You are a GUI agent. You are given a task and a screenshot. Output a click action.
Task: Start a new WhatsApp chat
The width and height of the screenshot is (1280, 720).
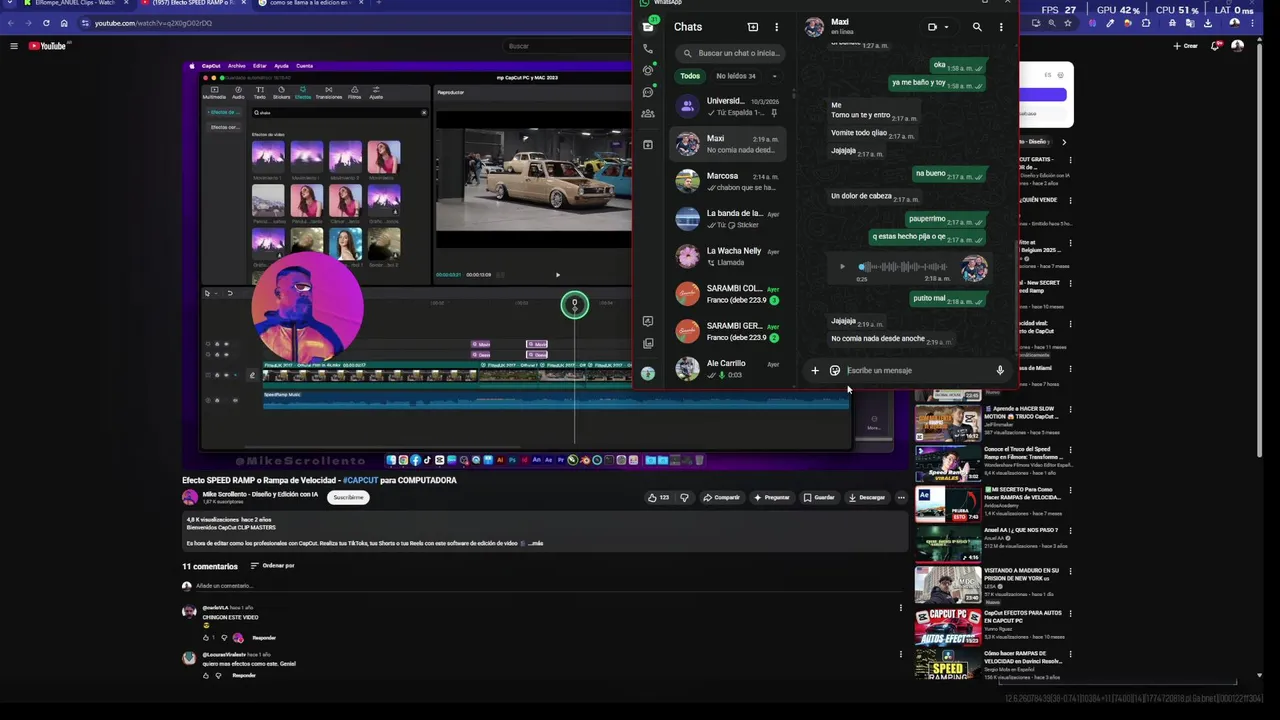coord(753,27)
